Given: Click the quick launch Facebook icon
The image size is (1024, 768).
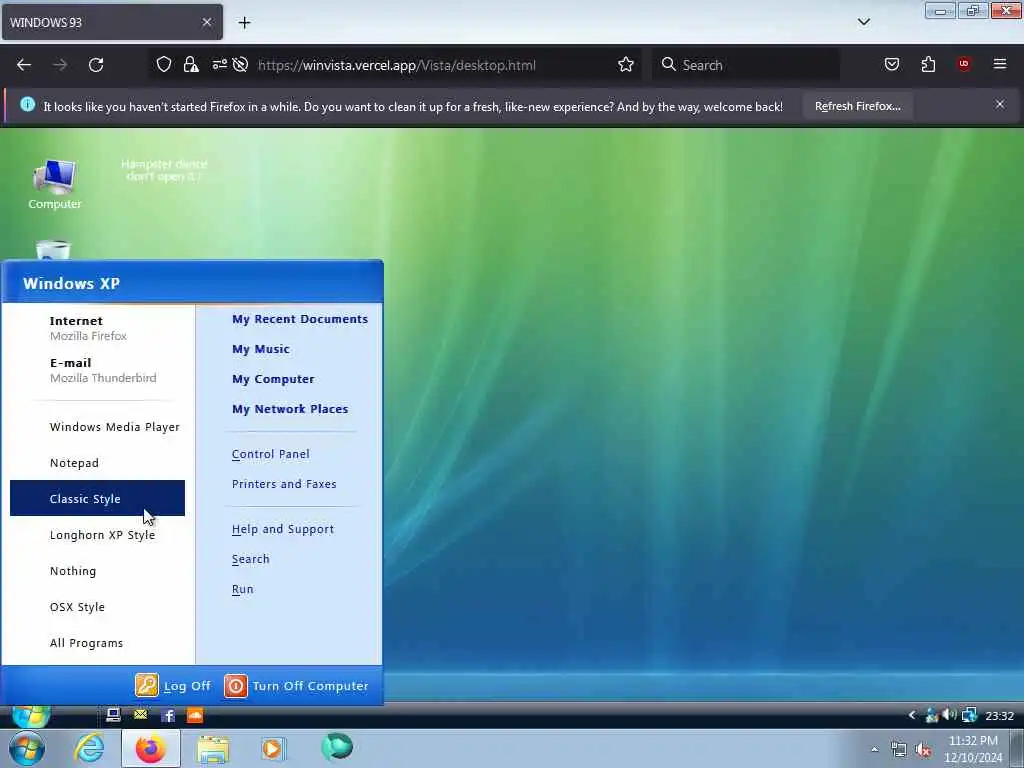Looking at the screenshot, I should point(168,716).
